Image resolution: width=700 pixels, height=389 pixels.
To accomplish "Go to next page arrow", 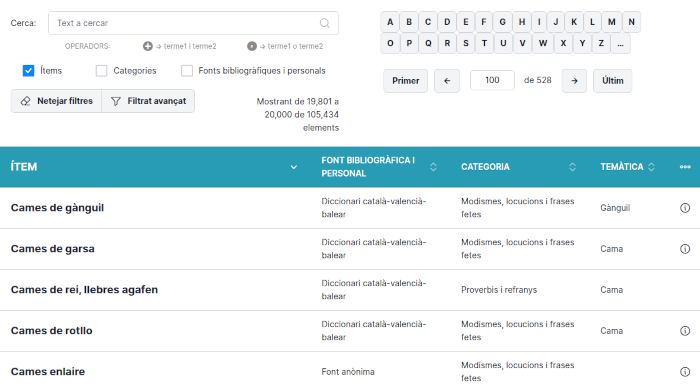I will click(x=574, y=81).
